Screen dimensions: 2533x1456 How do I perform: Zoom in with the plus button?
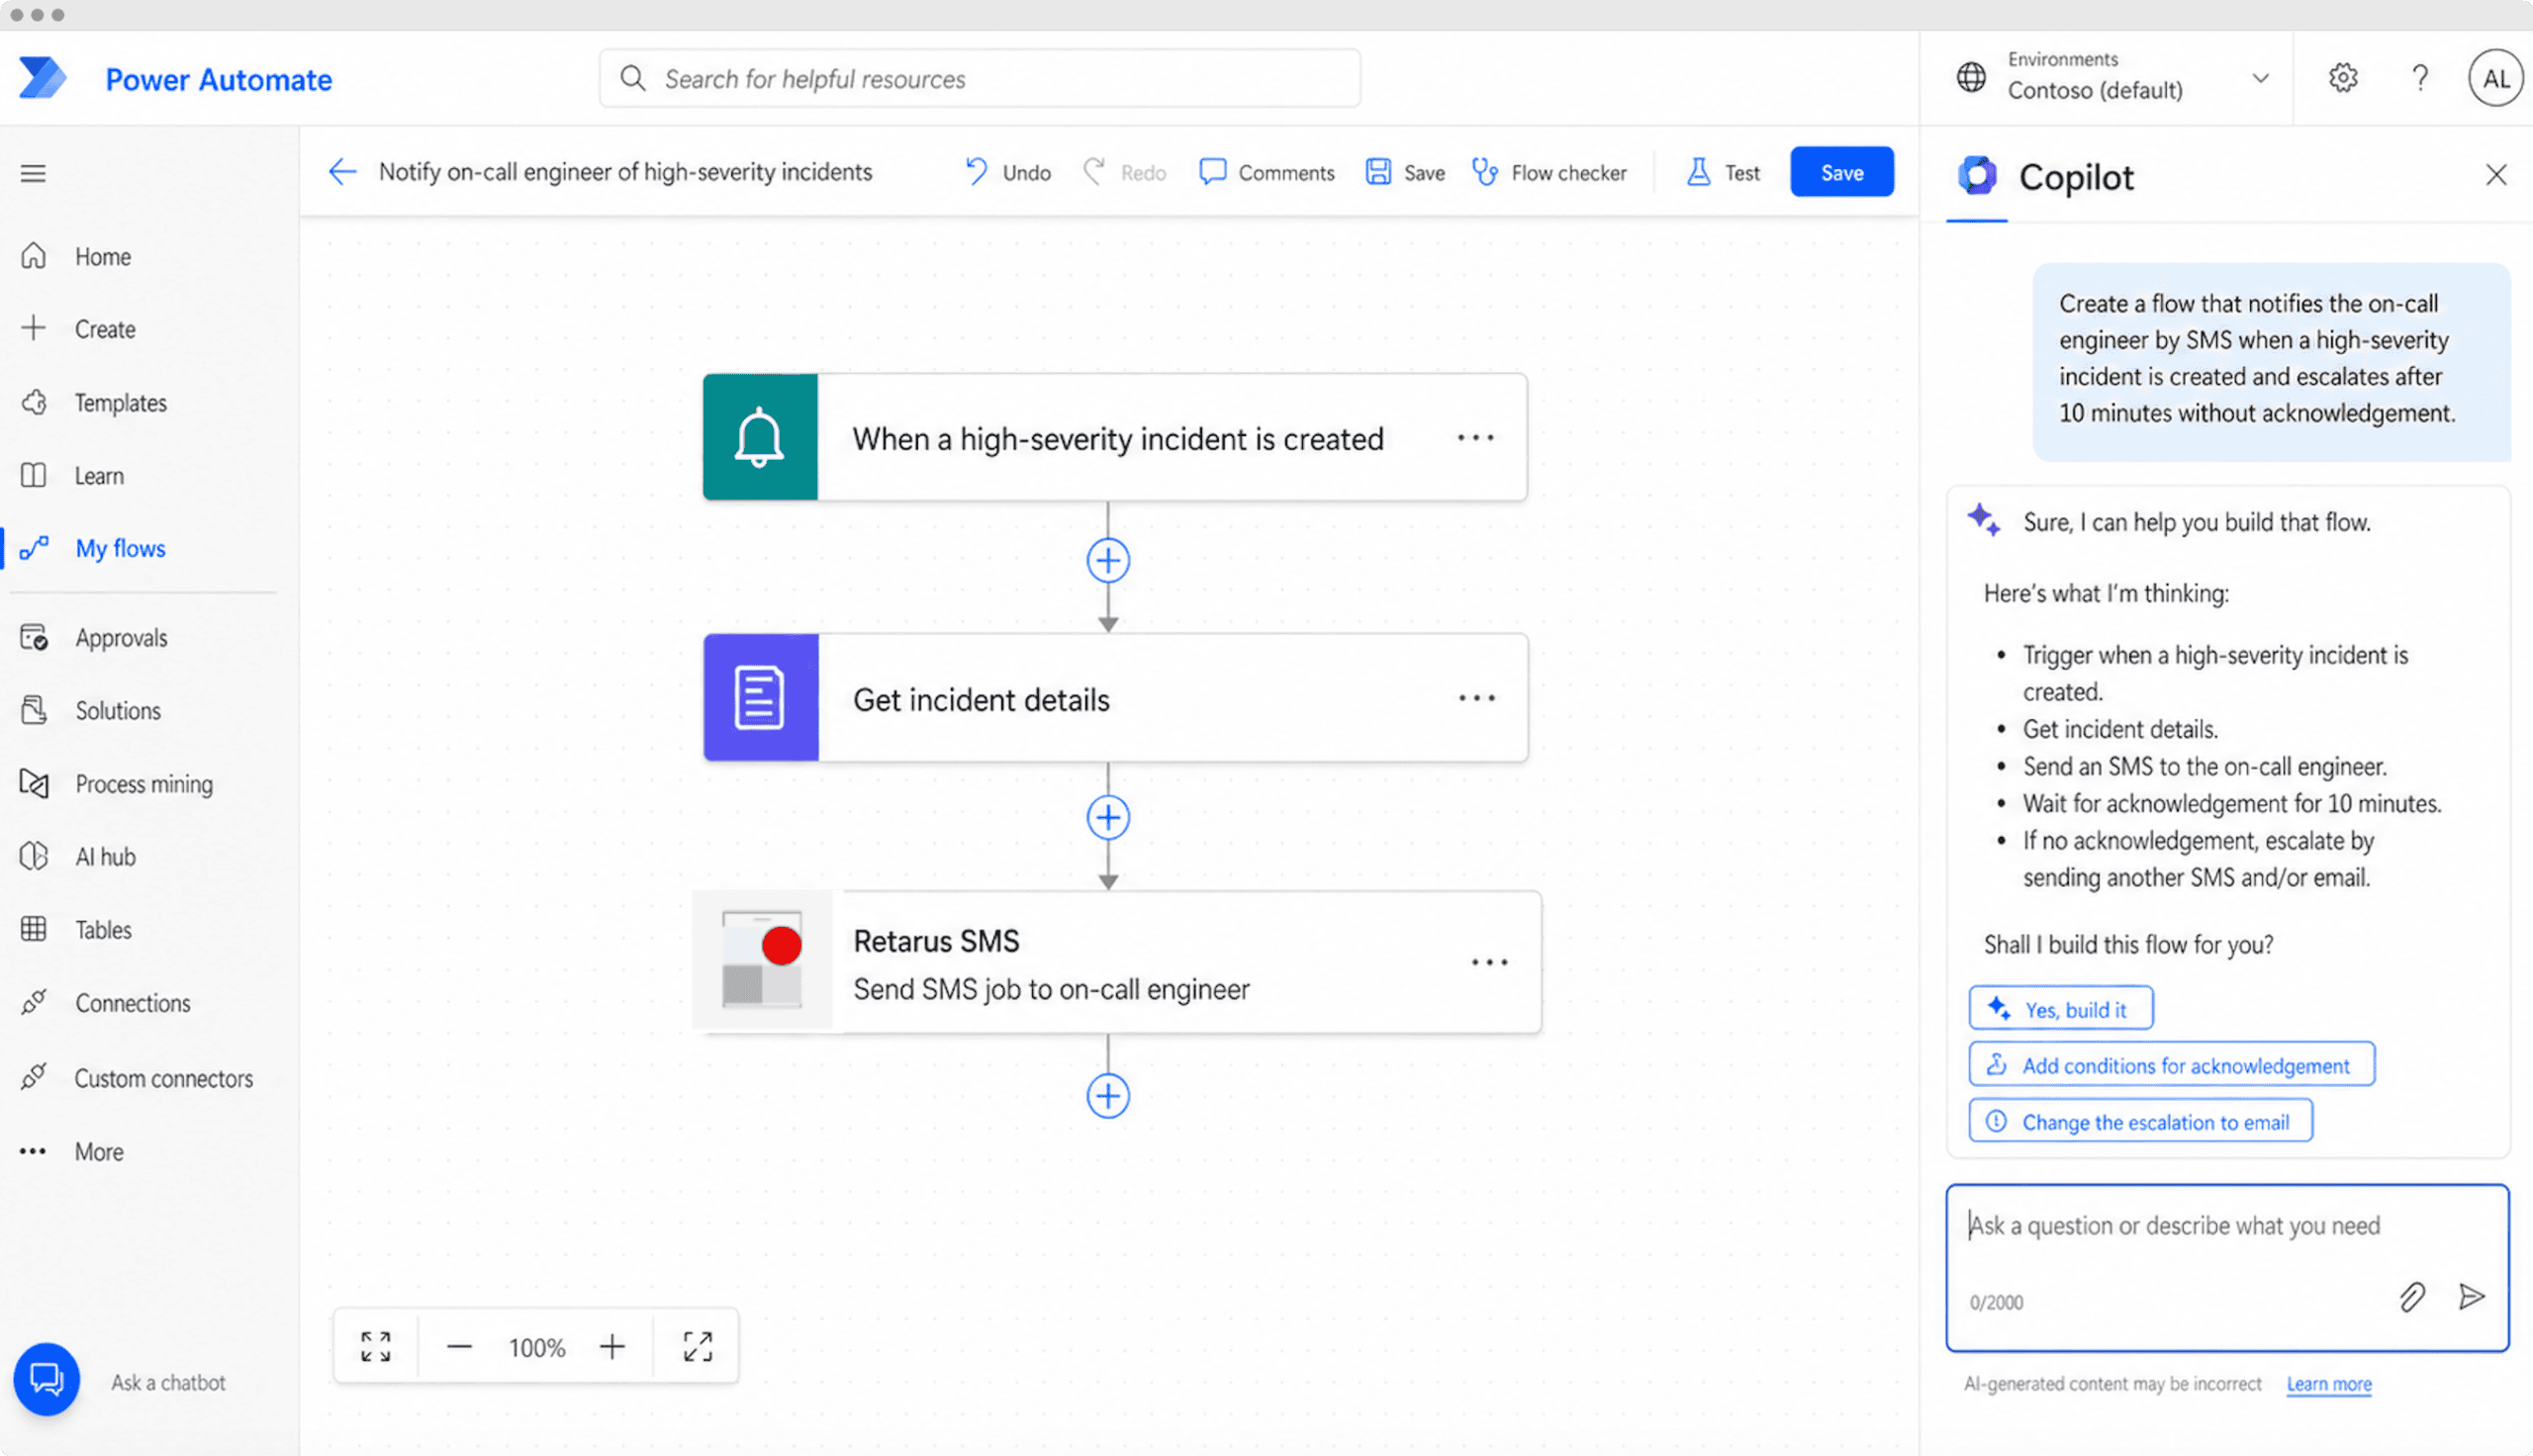(x=612, y=1347)
